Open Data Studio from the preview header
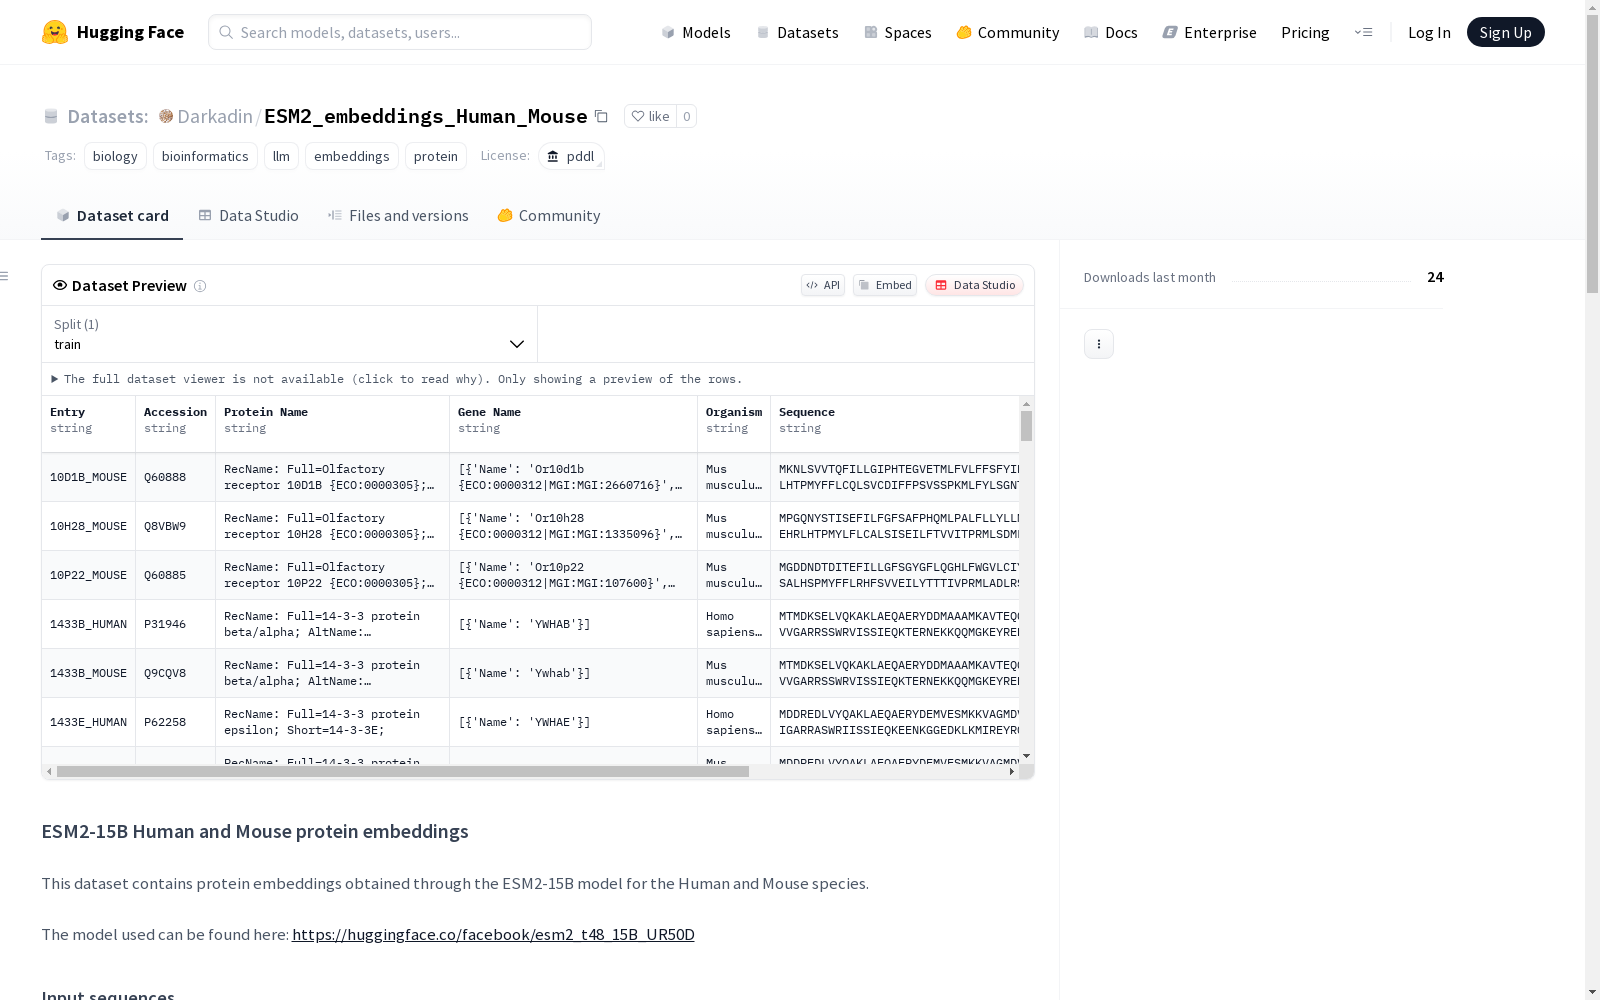 pyautogui.click(x=975, y=285)
